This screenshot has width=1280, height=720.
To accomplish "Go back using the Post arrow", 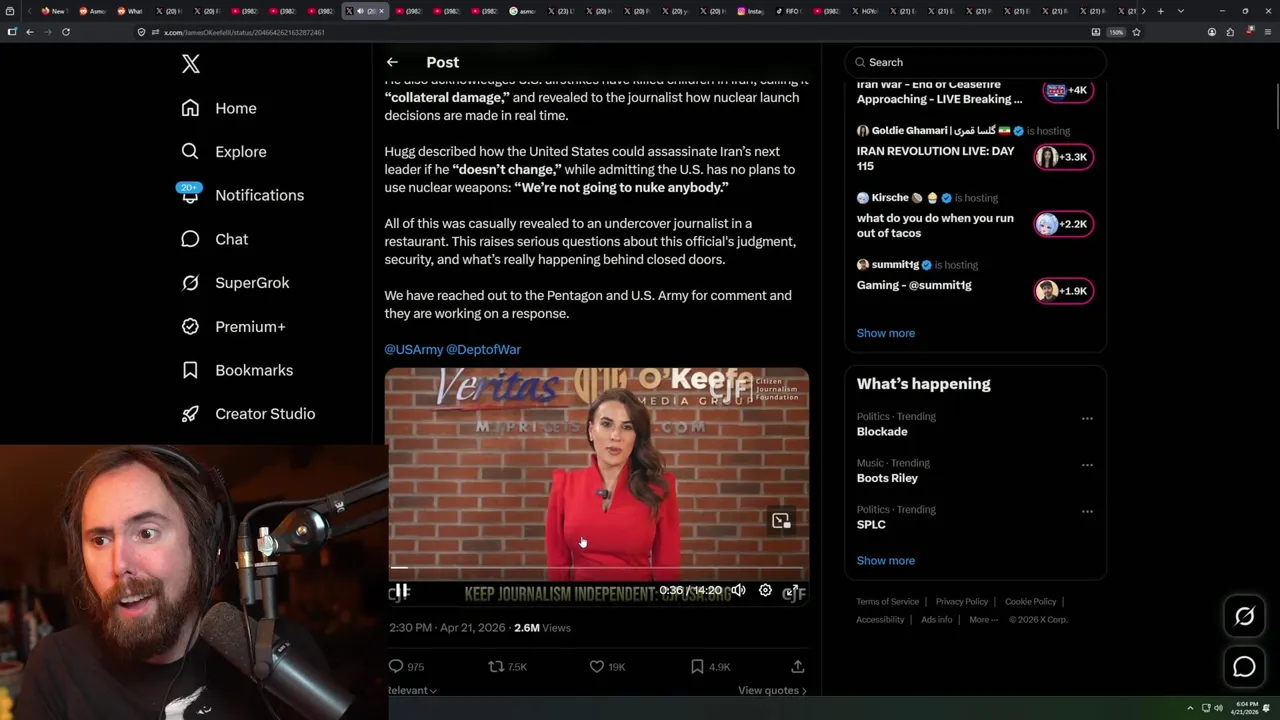I will pos(392,62).
